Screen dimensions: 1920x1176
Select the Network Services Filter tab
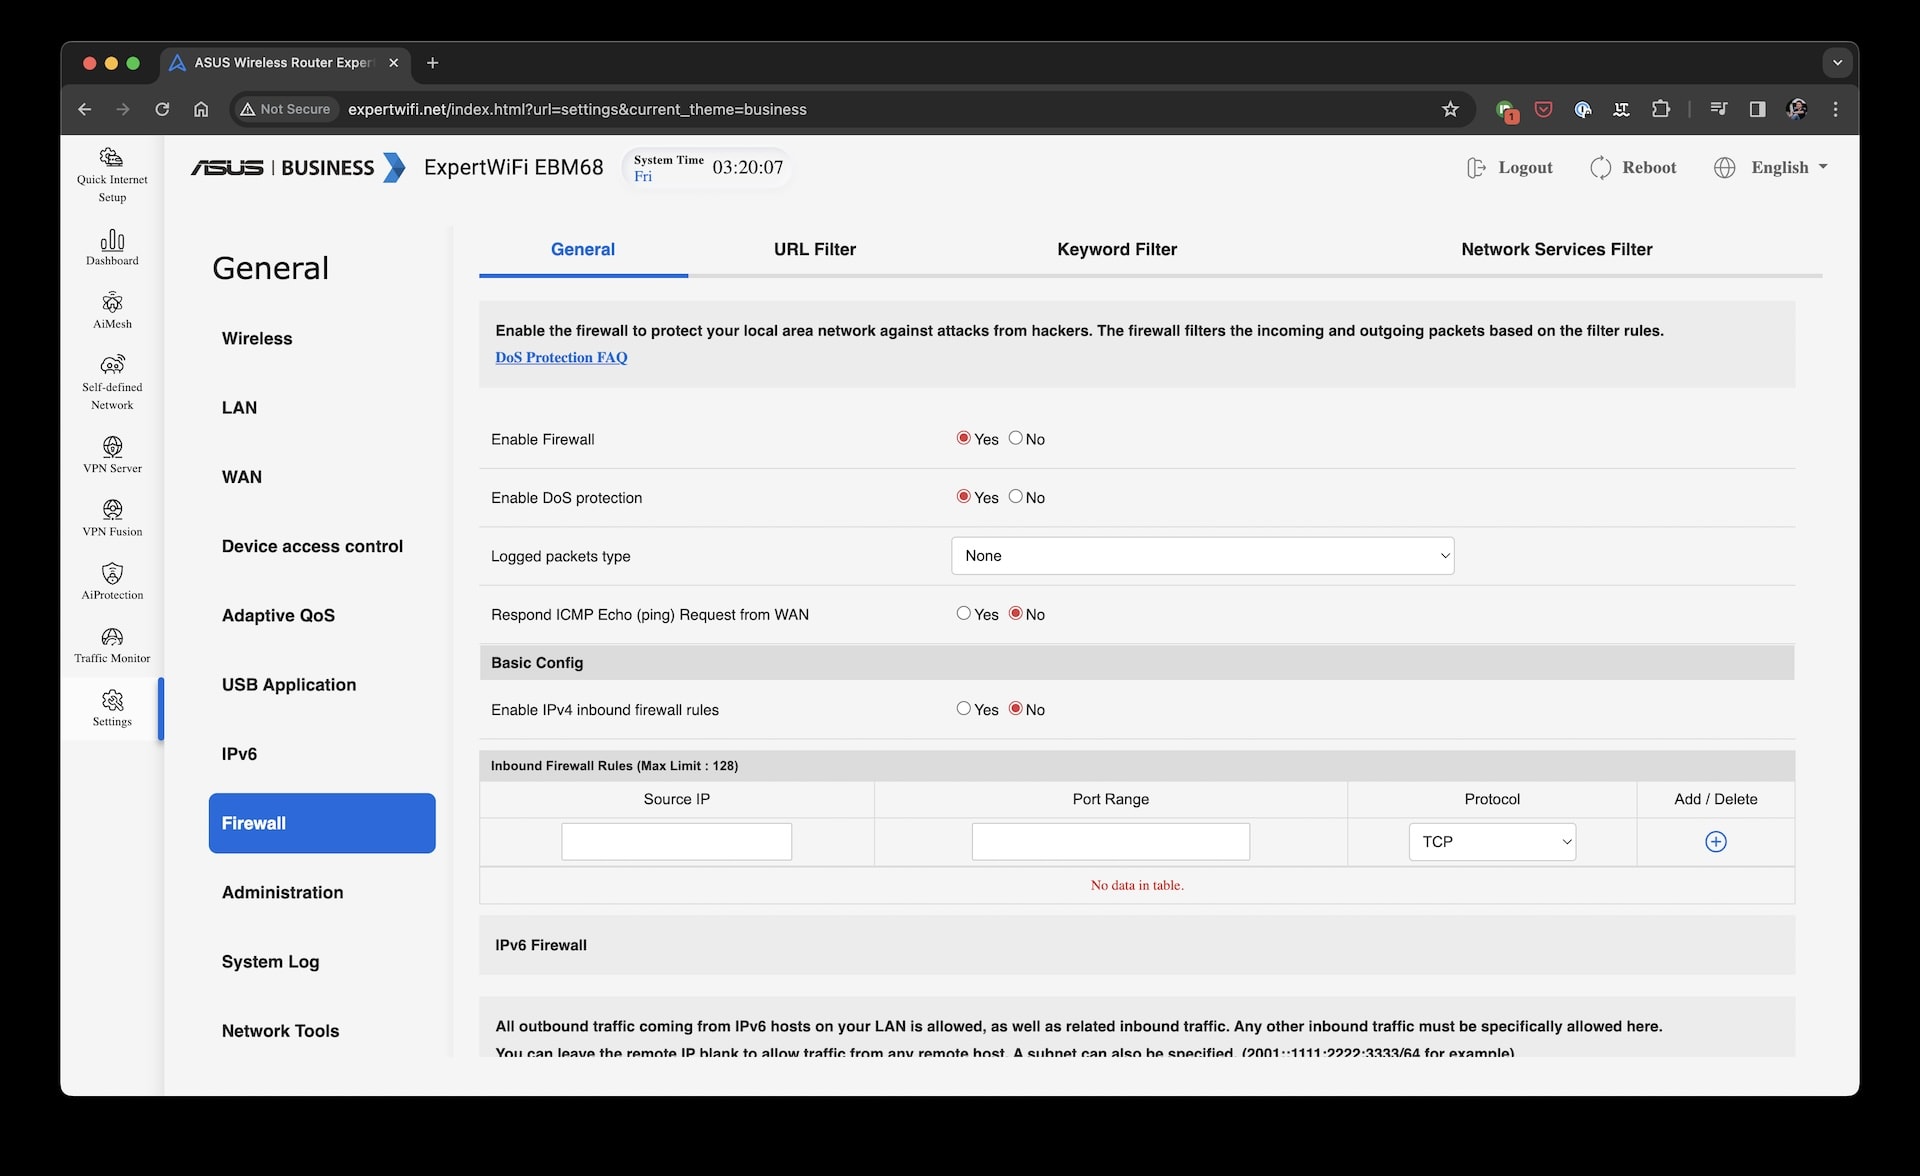(x=1557, y=248)
